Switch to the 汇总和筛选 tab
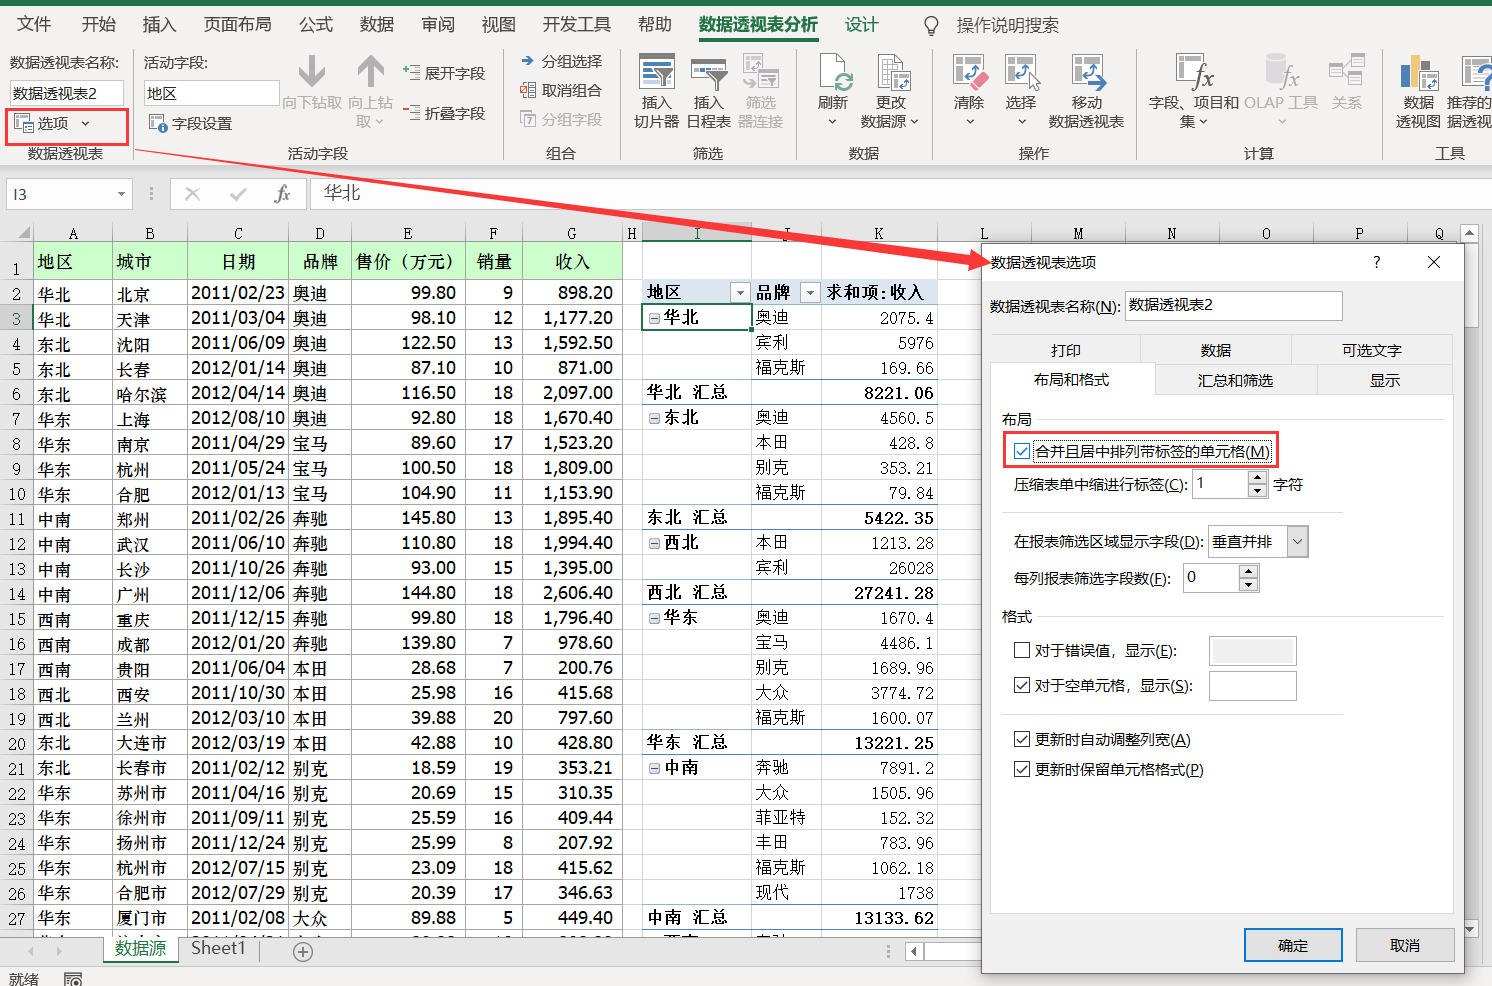 click(1235, 379)
